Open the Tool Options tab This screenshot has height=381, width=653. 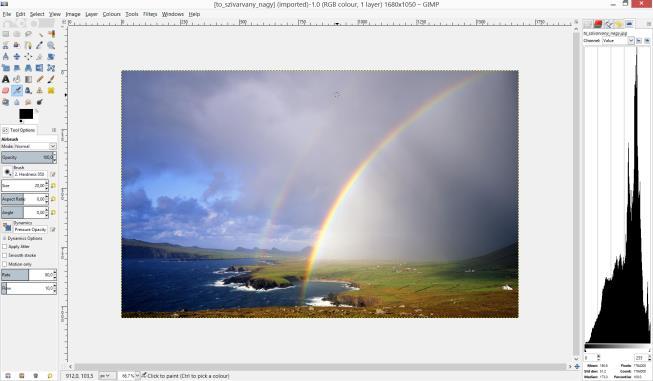pyautogui.click(x=19, y=130)
